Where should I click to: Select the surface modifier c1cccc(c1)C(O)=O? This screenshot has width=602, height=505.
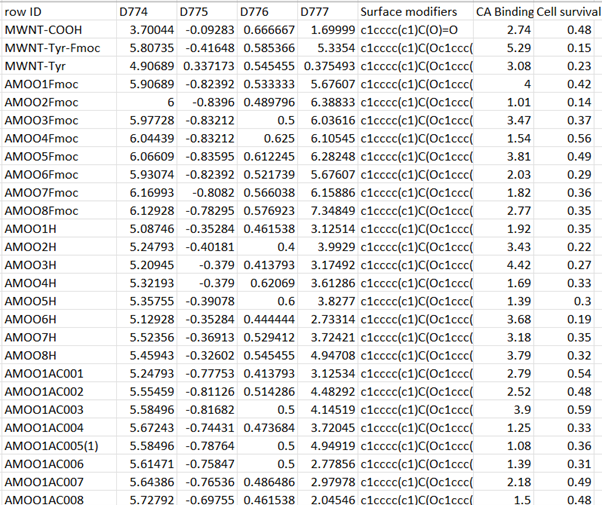point(416,30)
